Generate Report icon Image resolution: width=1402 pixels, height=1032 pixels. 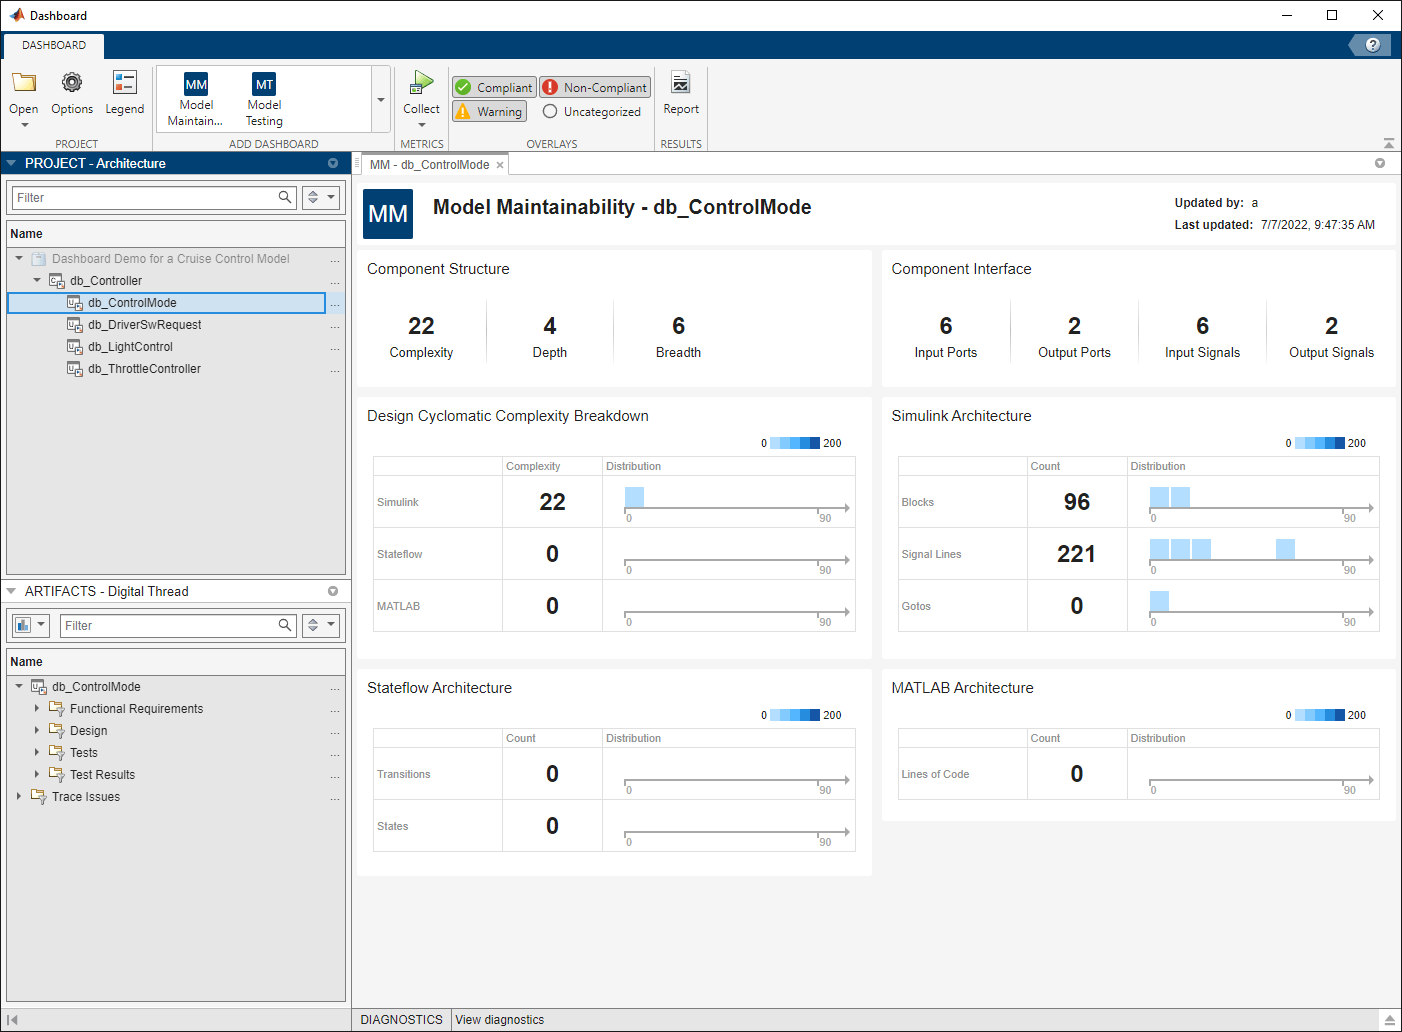(x=681, y=83)
